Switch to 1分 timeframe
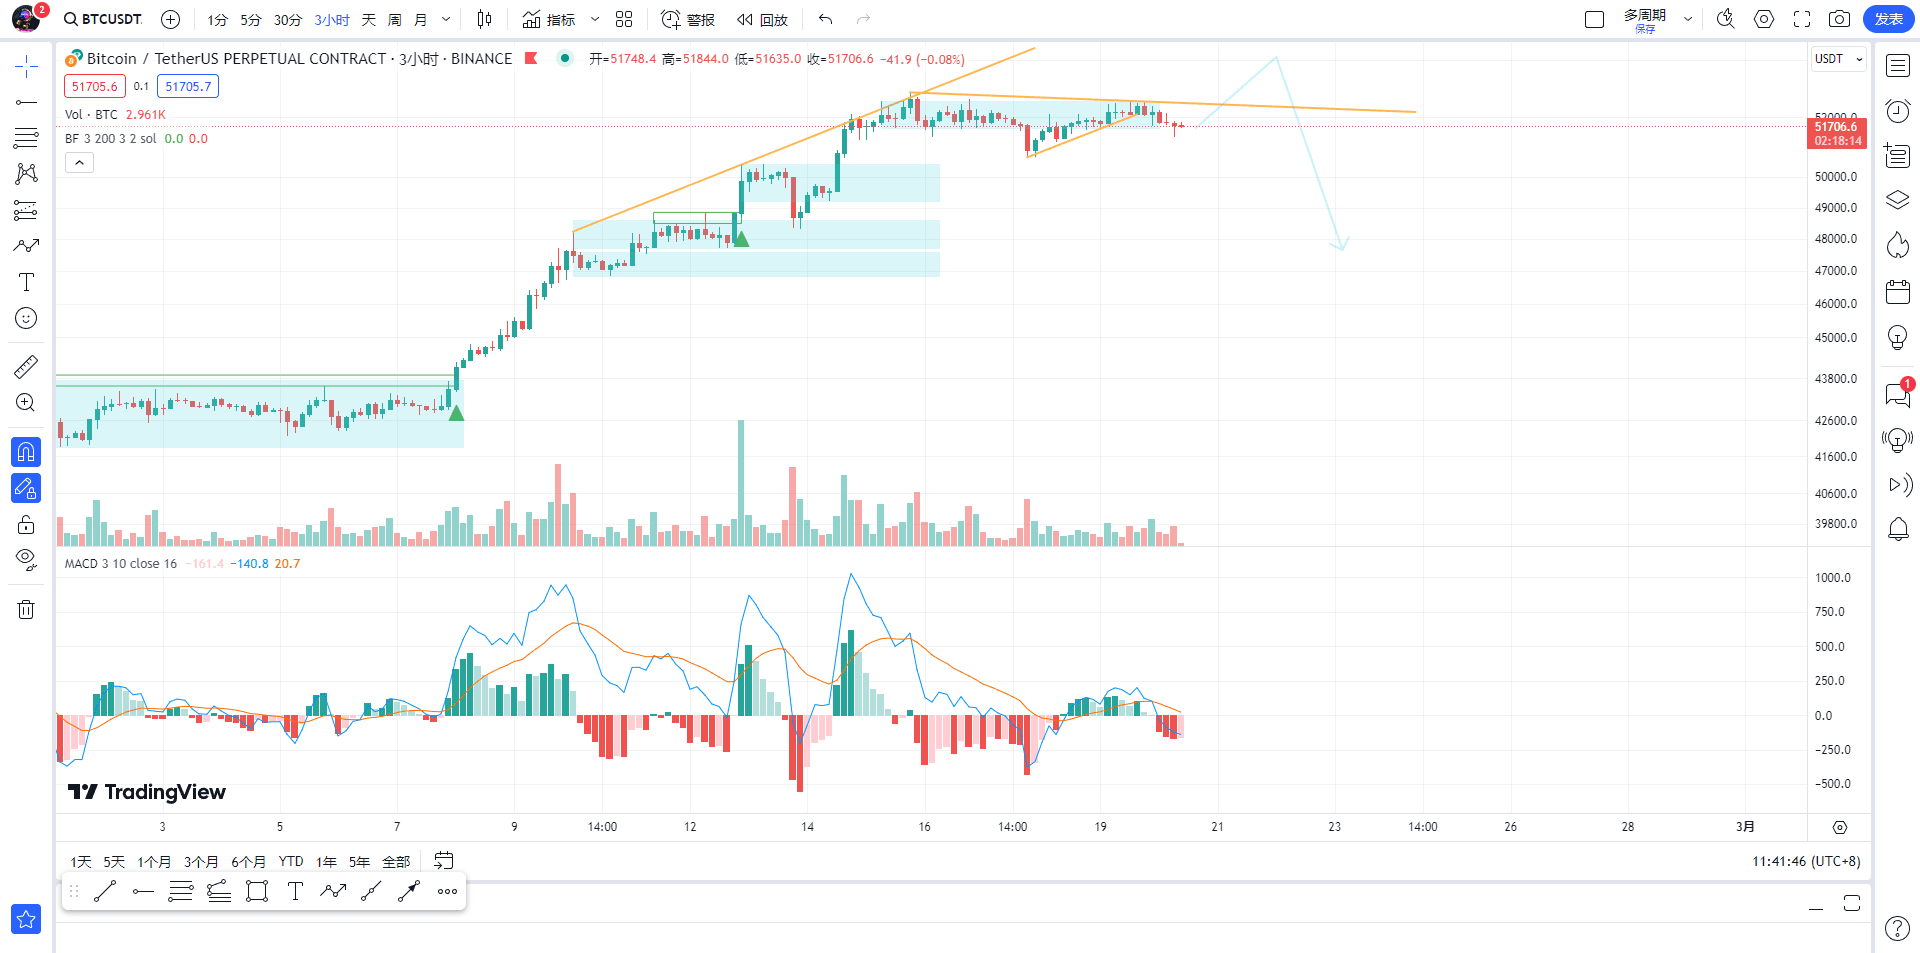 pos(218,20)
